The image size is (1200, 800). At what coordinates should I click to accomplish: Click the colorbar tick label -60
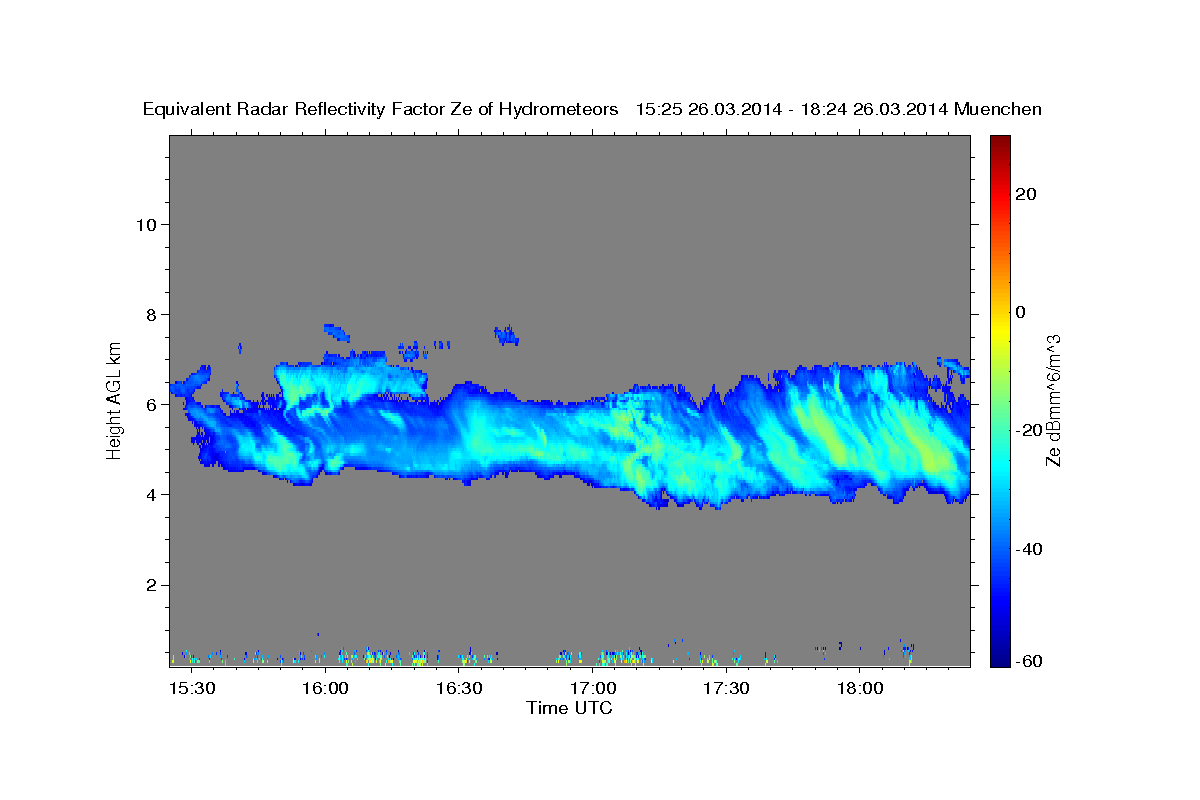tap(1030, 661)
